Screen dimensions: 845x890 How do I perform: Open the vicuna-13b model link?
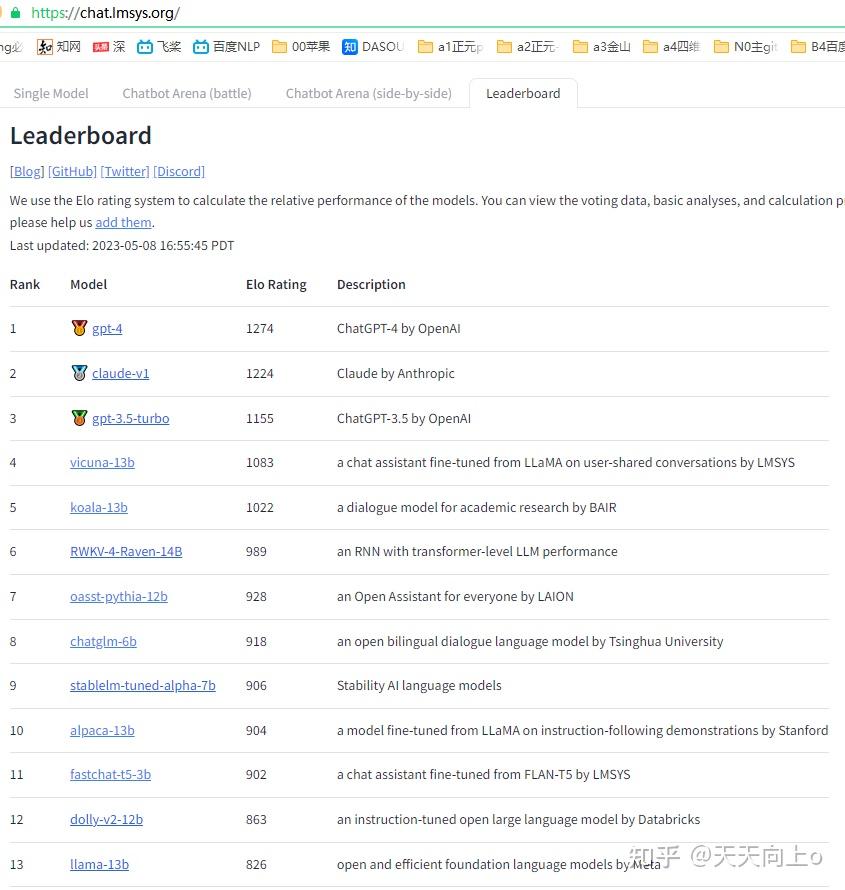[x=102, y=462]
